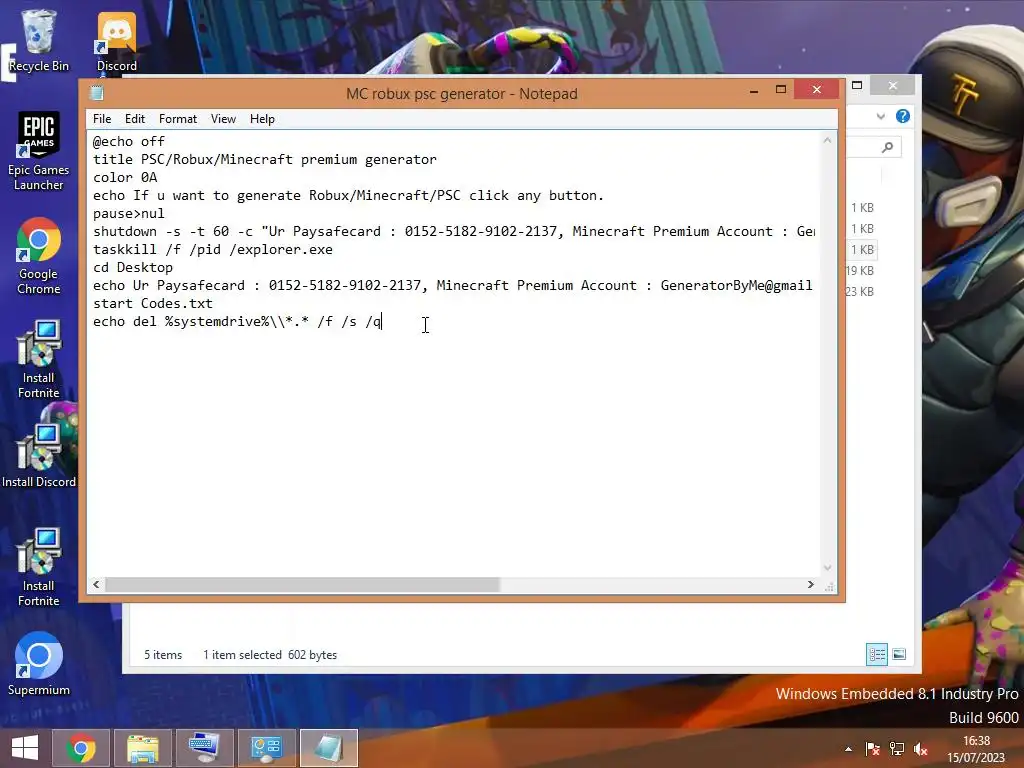Click Notepad's horizontal scrollbar right arrow
1024x768 pixels.
810,584
